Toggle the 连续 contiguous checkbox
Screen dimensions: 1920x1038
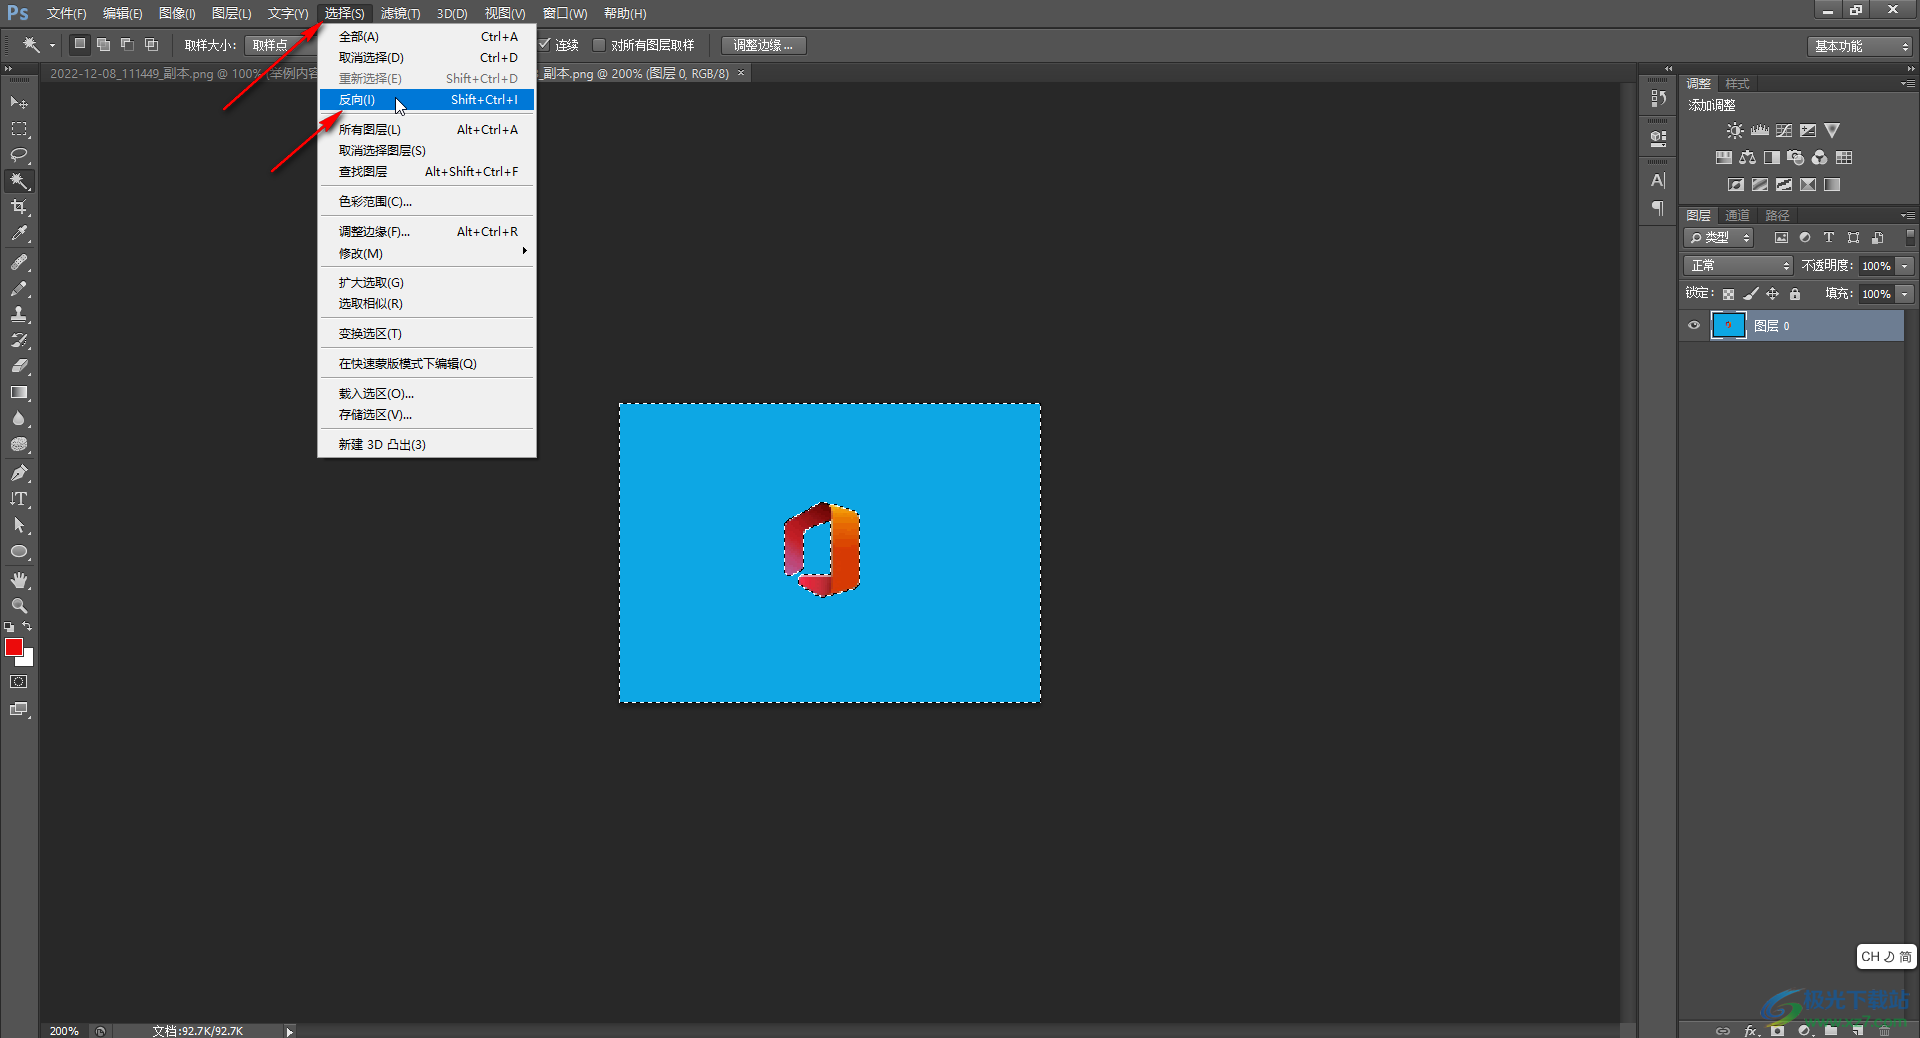(545, 45)
